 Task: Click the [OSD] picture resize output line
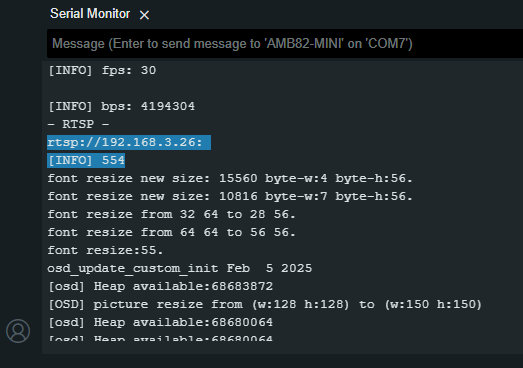point(265,305)
